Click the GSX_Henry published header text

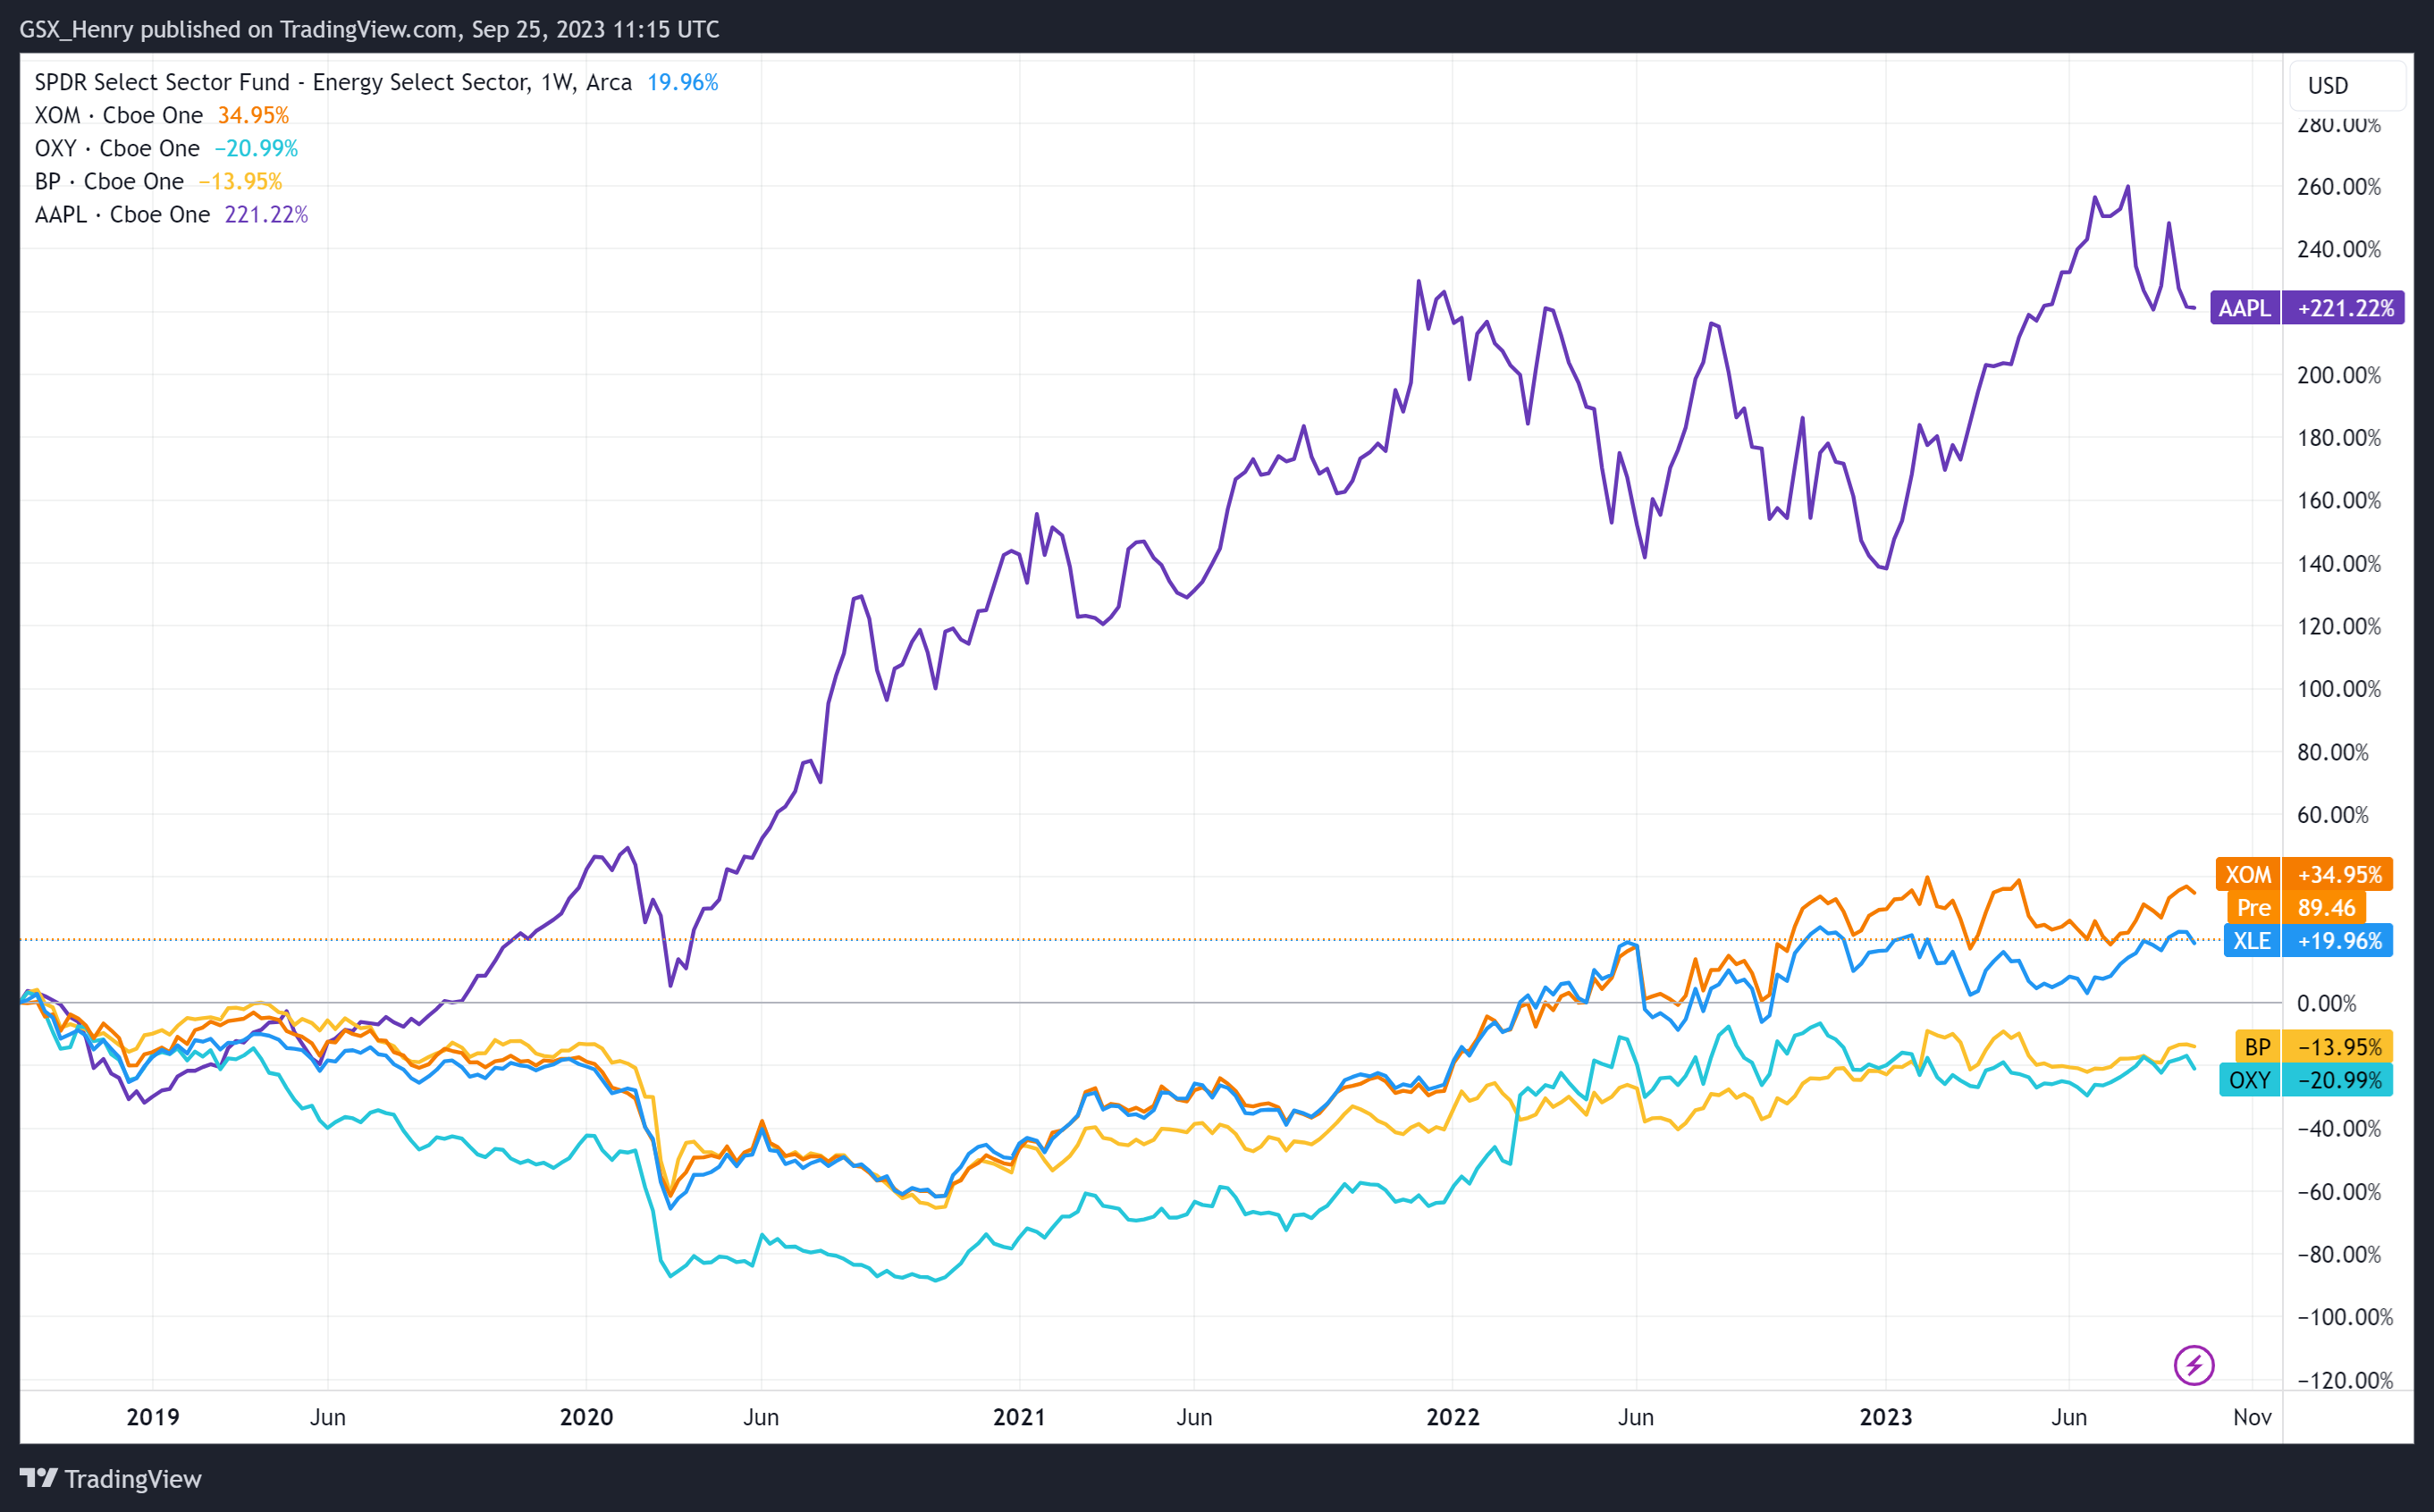click(x=369, y=29)
